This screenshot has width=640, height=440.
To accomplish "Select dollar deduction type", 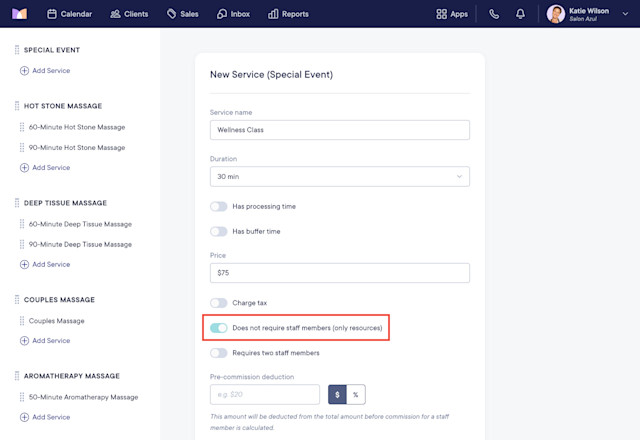I will 337,395.
